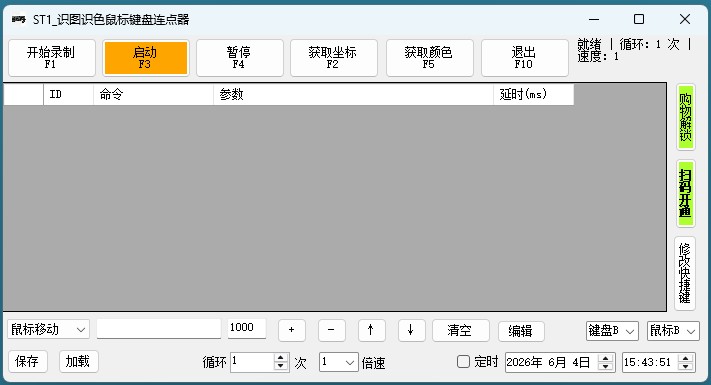Move the row down with the down arrow
This screenshot has width=711, height=385.
411,330
